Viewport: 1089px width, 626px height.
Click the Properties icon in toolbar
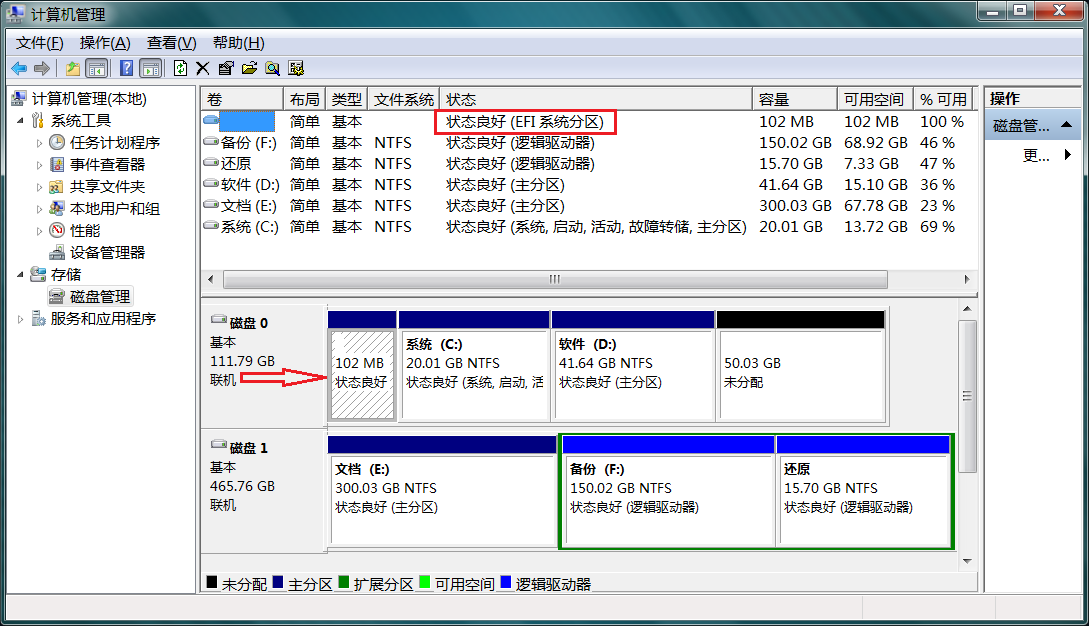click(x=225, y=68)
